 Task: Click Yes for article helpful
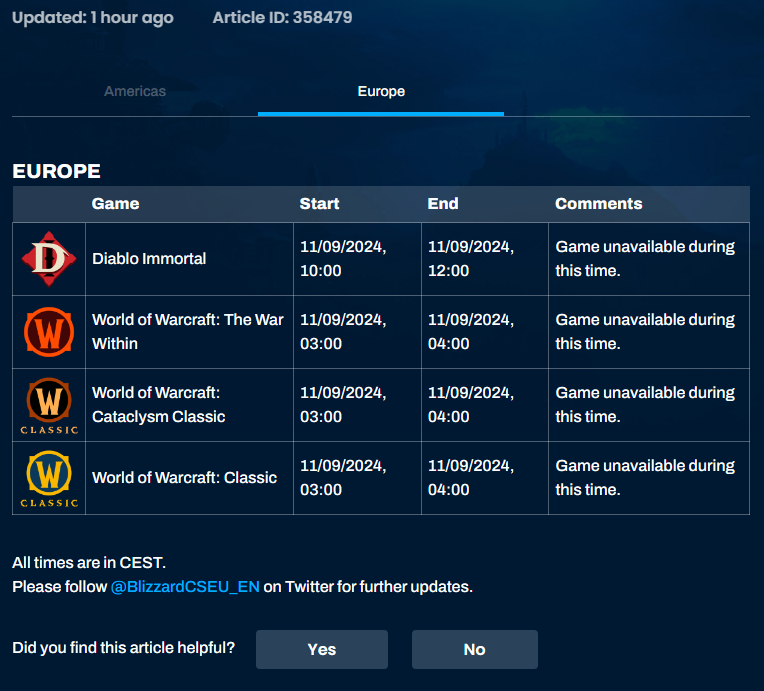tap(322, 649)
